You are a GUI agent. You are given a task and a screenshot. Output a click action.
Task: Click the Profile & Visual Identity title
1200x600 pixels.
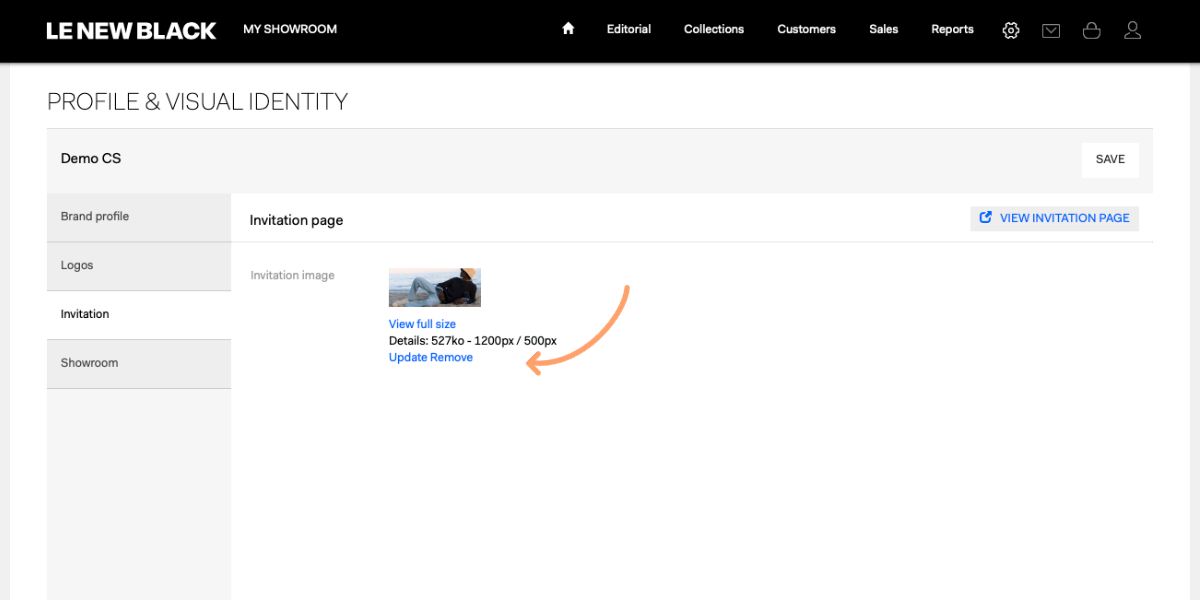(197, 101)
